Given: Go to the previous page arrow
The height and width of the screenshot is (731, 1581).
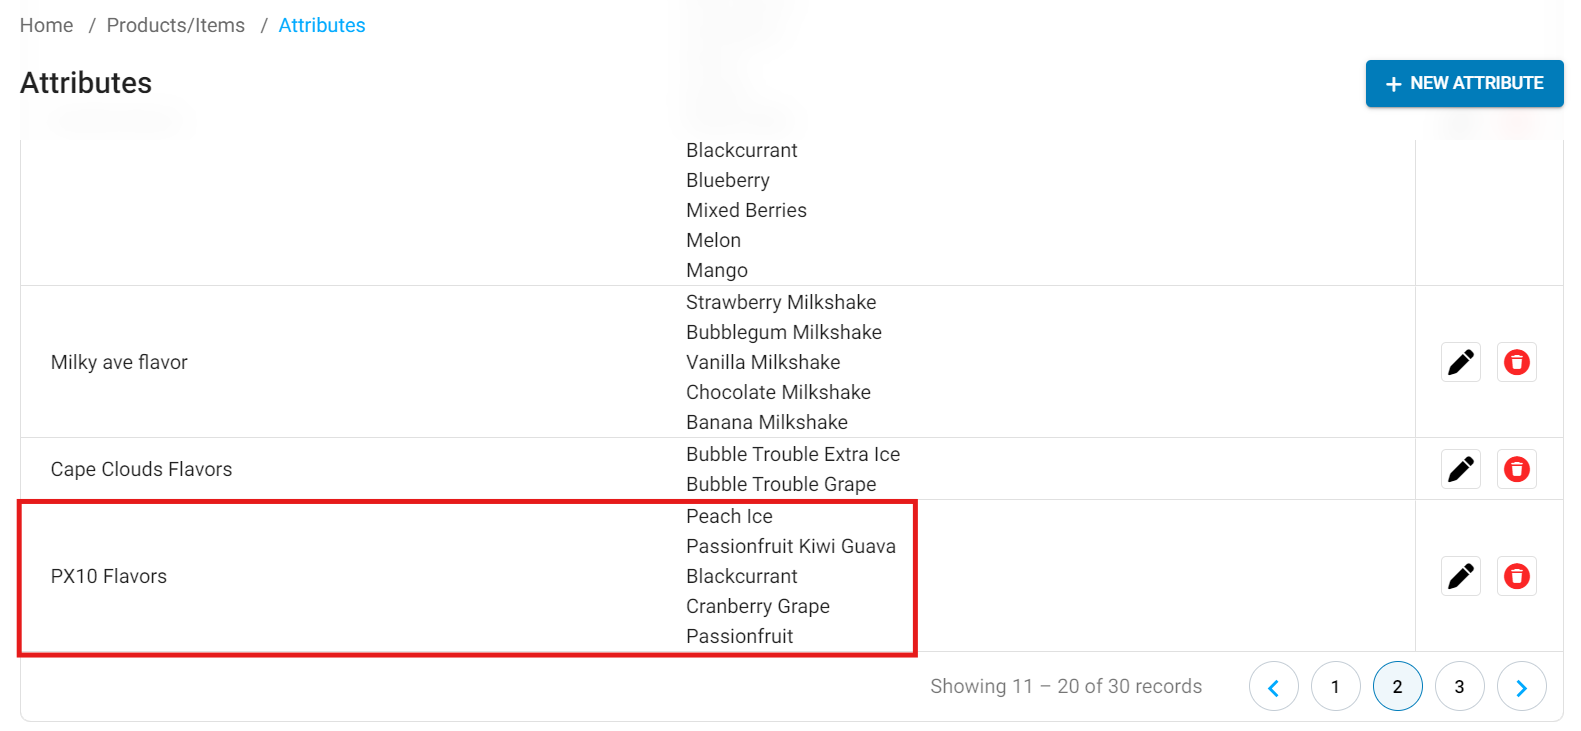Looking at the screenshot, I should (1274, 686).
